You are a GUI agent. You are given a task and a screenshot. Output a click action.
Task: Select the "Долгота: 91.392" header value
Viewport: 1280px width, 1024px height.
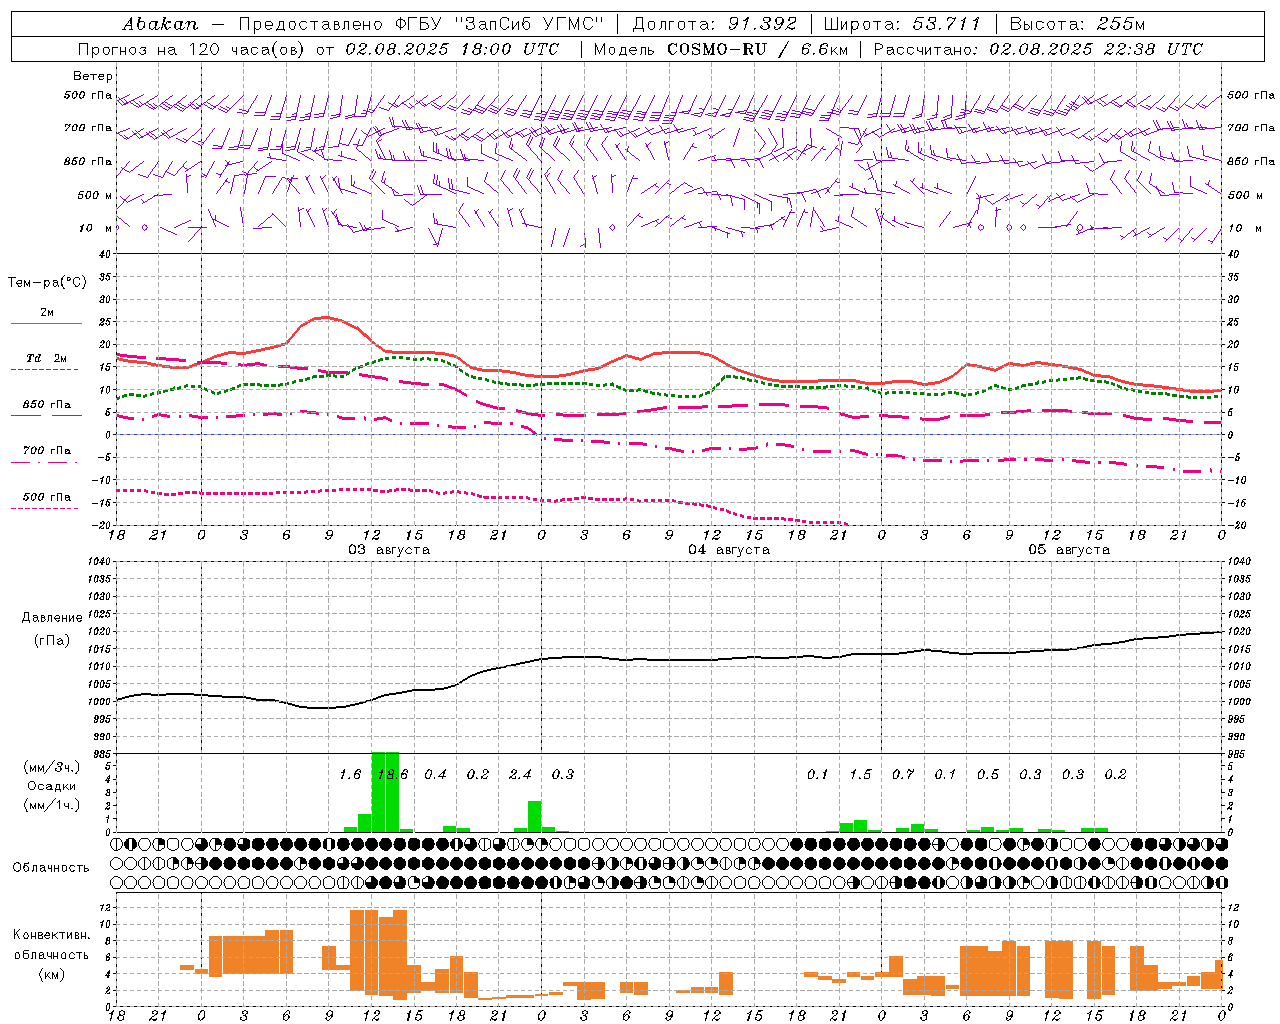pyautogui.click(x=715, y=24)
